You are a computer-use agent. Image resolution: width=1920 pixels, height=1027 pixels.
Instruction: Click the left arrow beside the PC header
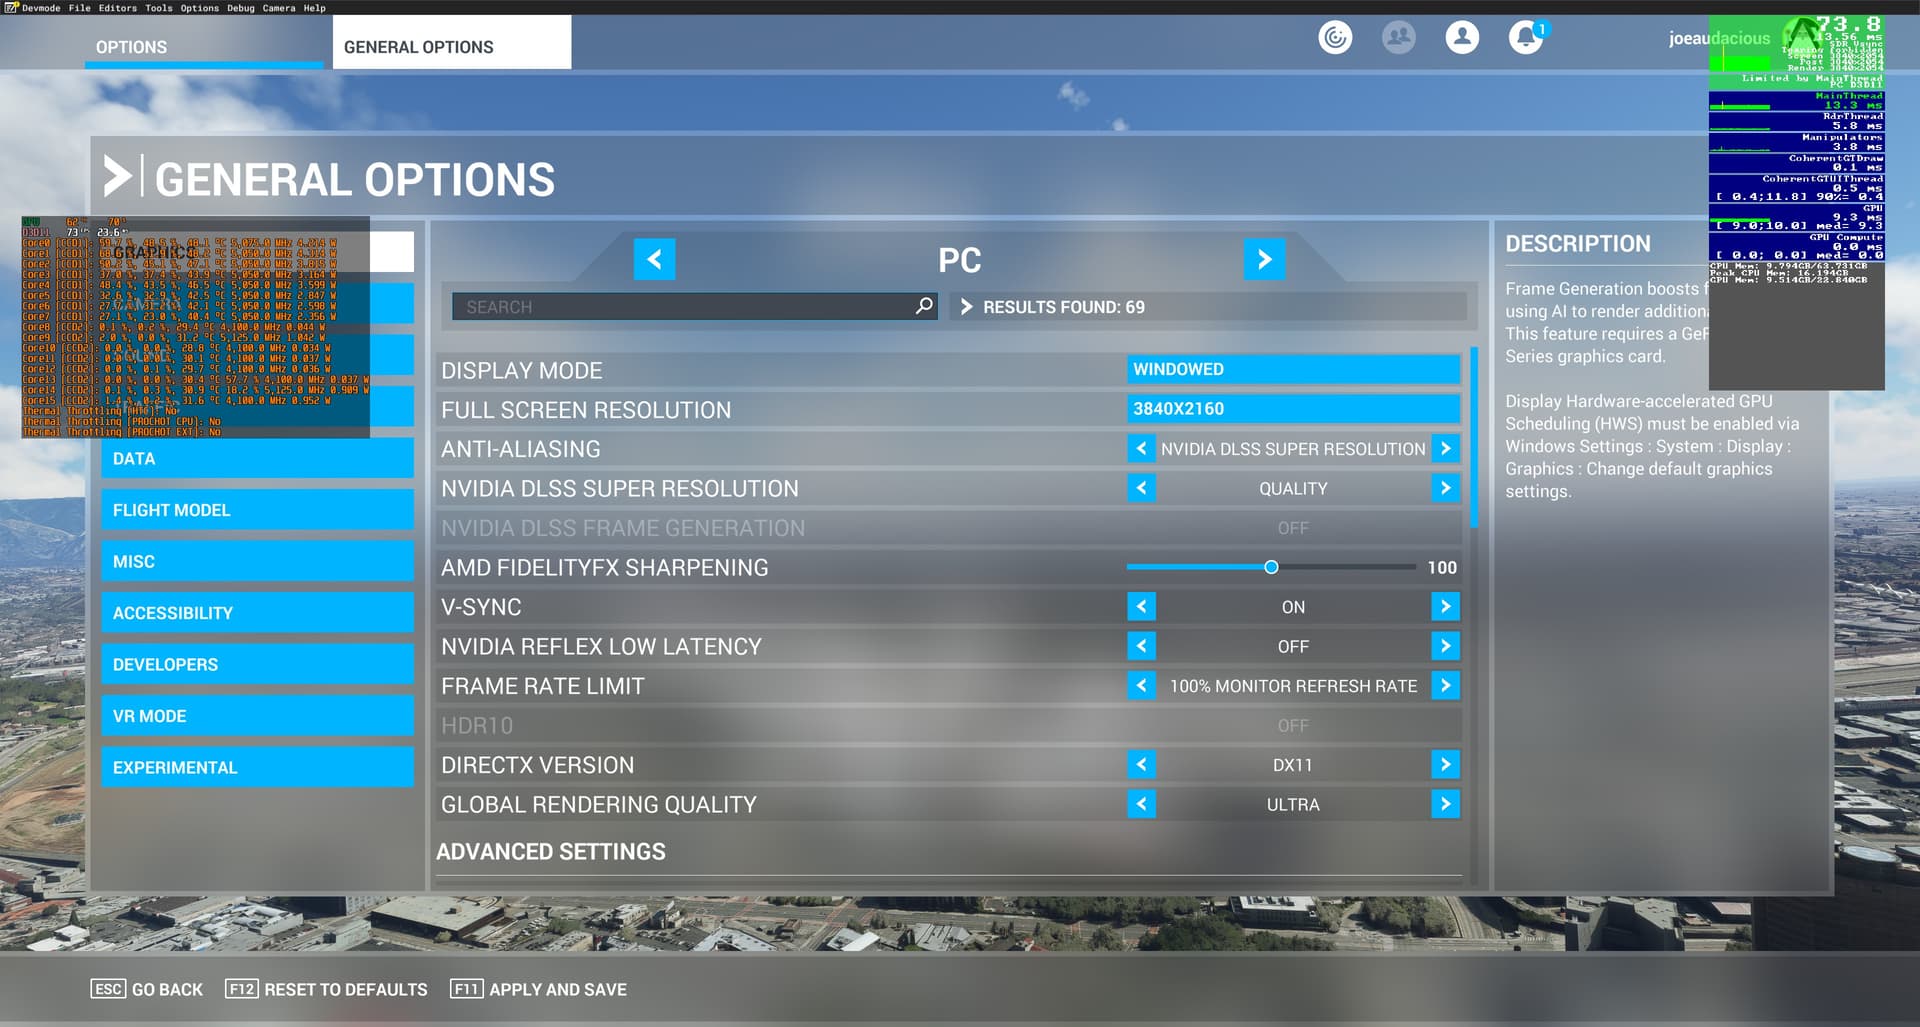coord(655,259)
